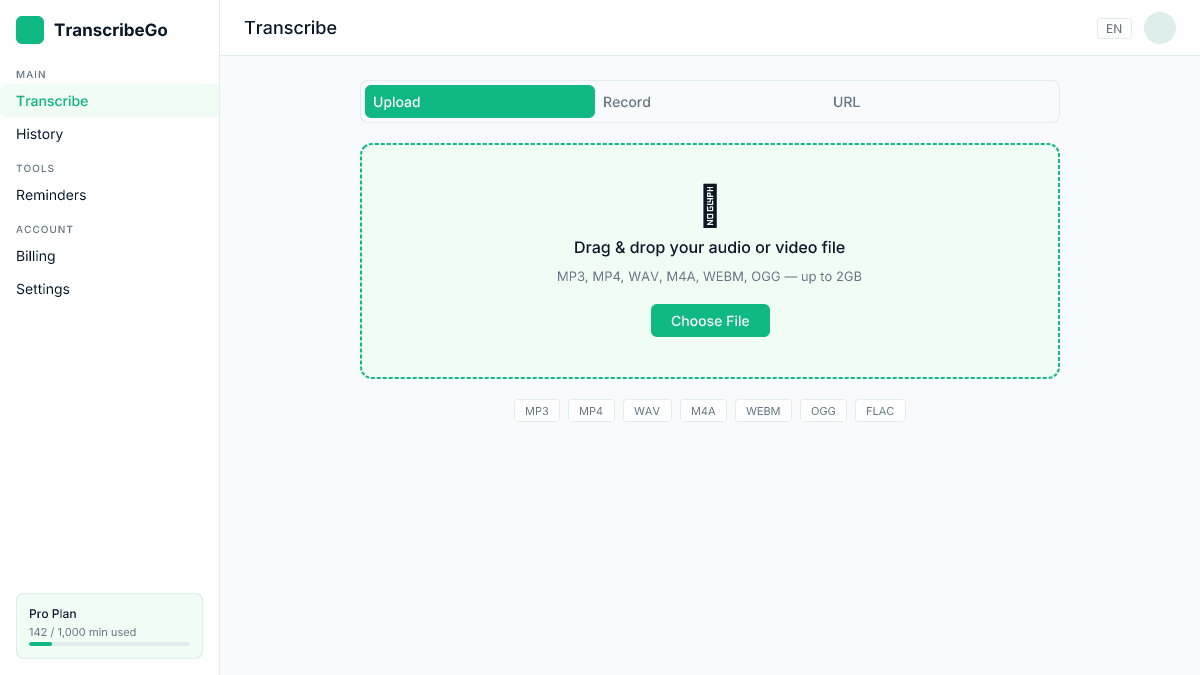The height and width of the screenshot is (675, 1200).
Task: Open Billing under Account
Action: pos(35,256)
